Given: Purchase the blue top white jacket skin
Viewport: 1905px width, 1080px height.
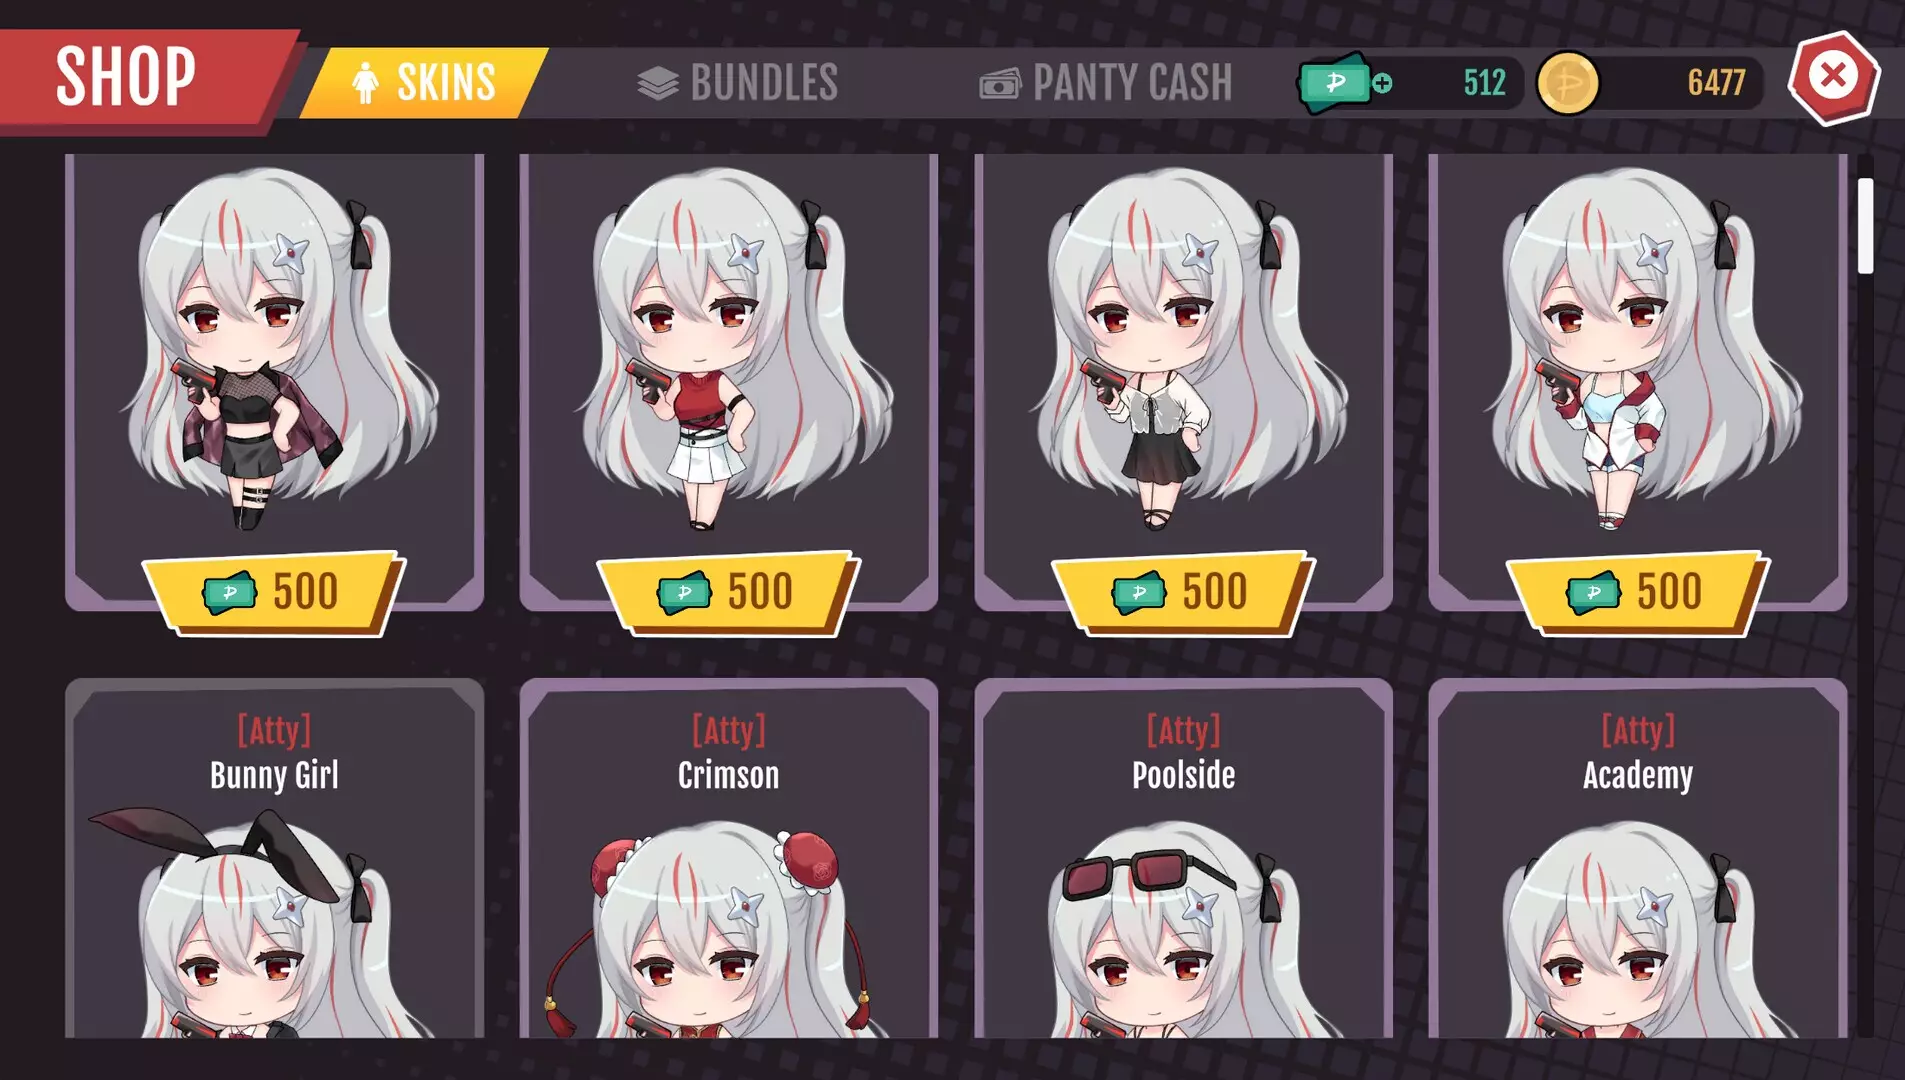Looking at the screenshot, I should (1638, 593).
